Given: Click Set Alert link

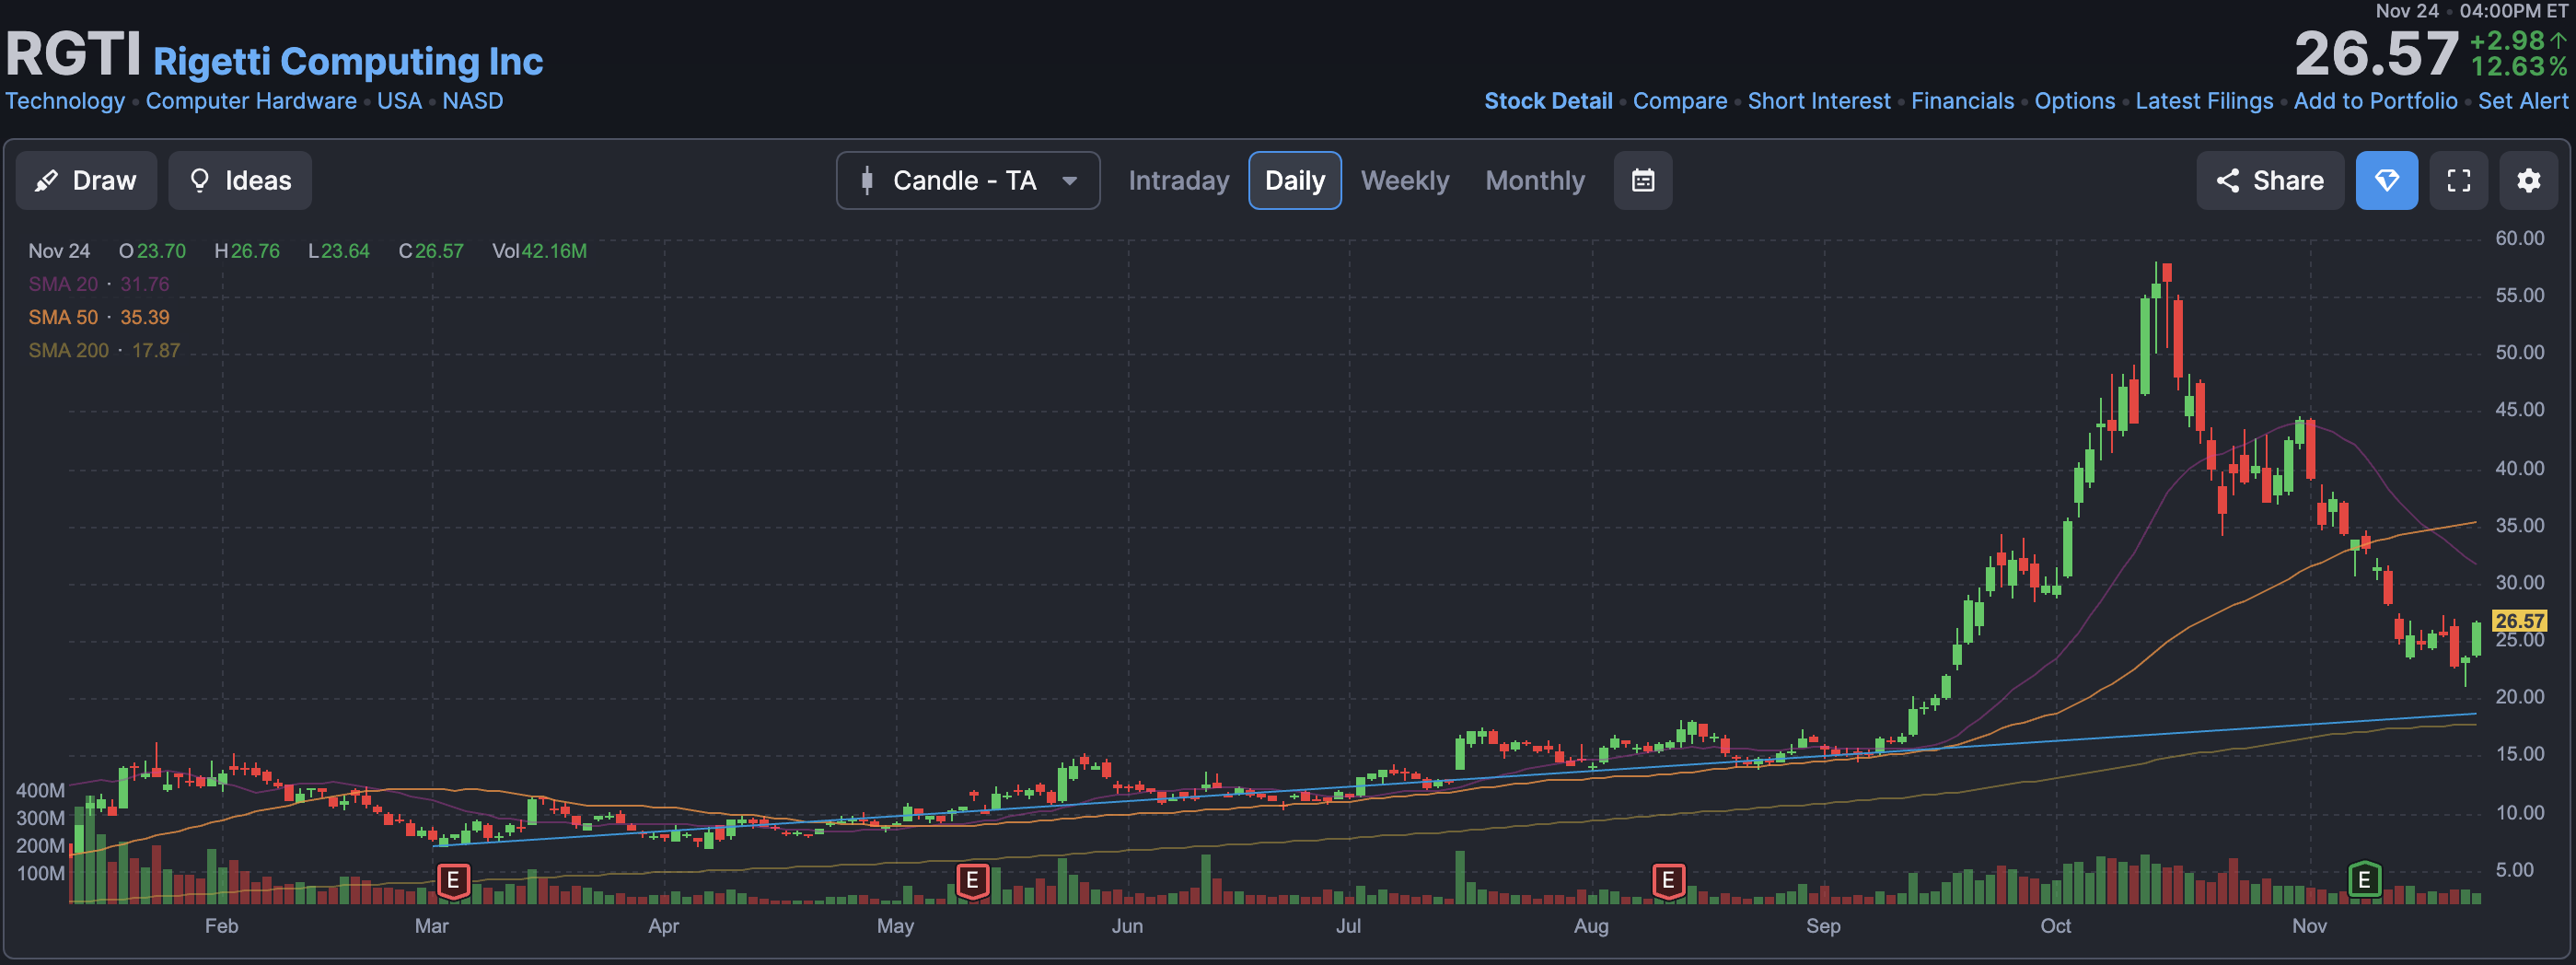Looking at the screenshot, I should pyautogui.click(x=2523, y=101).
